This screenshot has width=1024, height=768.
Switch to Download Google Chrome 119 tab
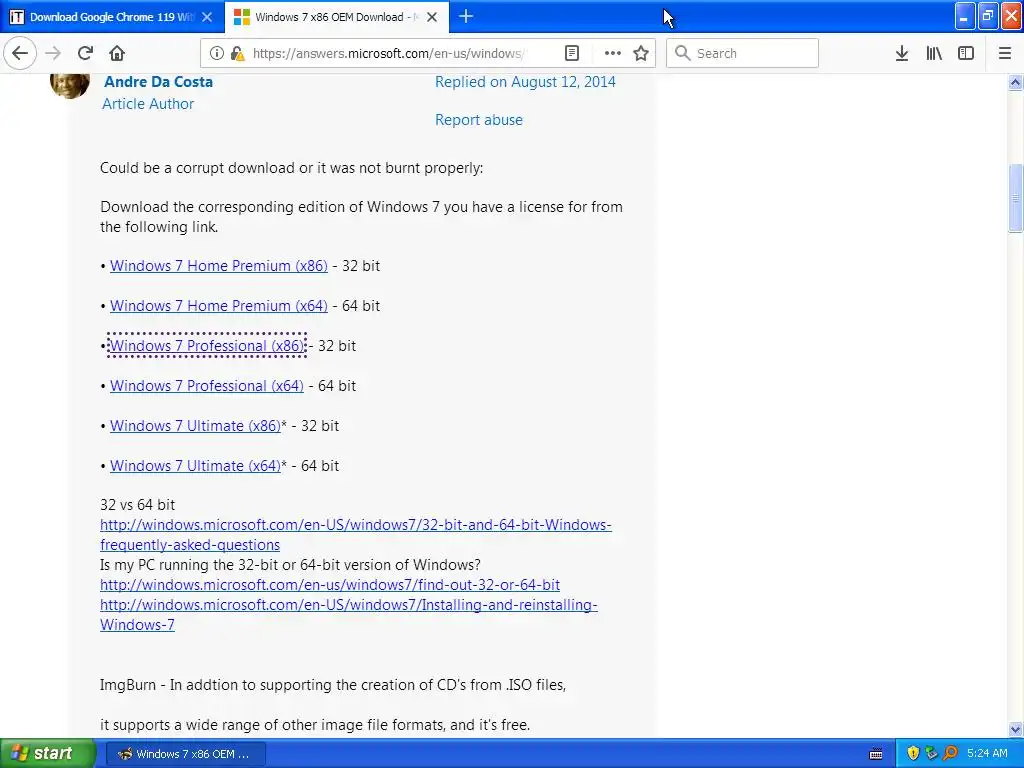112,17
